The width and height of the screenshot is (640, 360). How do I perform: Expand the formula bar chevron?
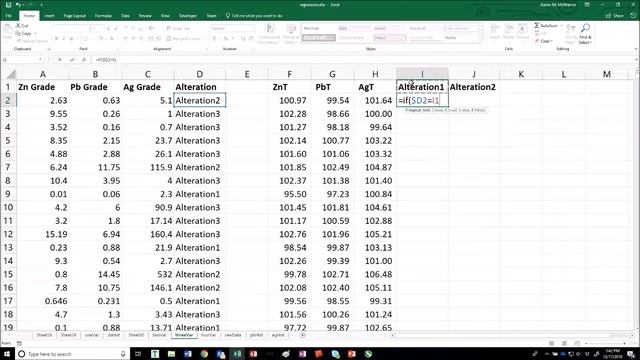point(636,60)
